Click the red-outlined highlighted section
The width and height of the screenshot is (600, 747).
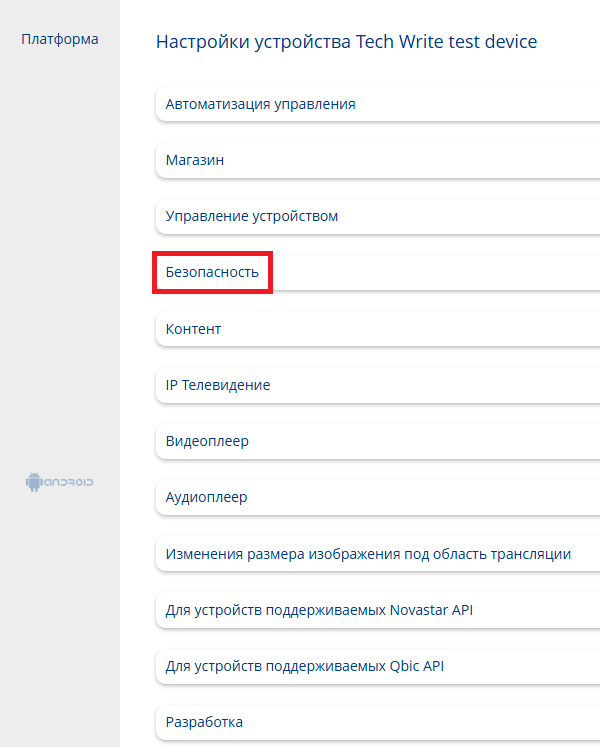212,272
